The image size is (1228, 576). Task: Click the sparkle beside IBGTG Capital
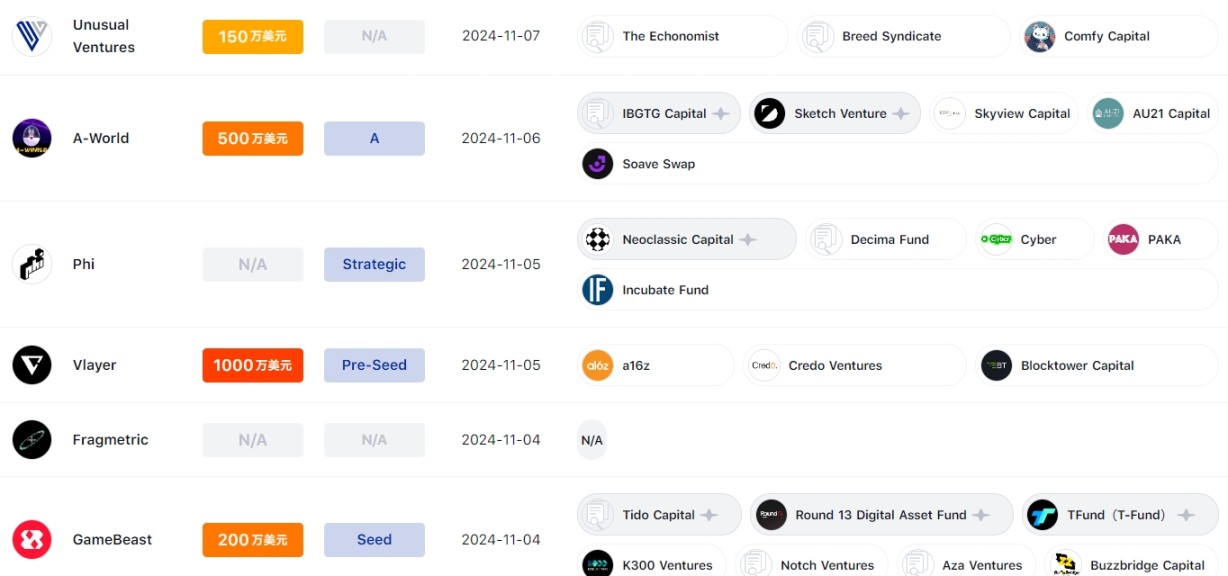click(x=721, y=114)
